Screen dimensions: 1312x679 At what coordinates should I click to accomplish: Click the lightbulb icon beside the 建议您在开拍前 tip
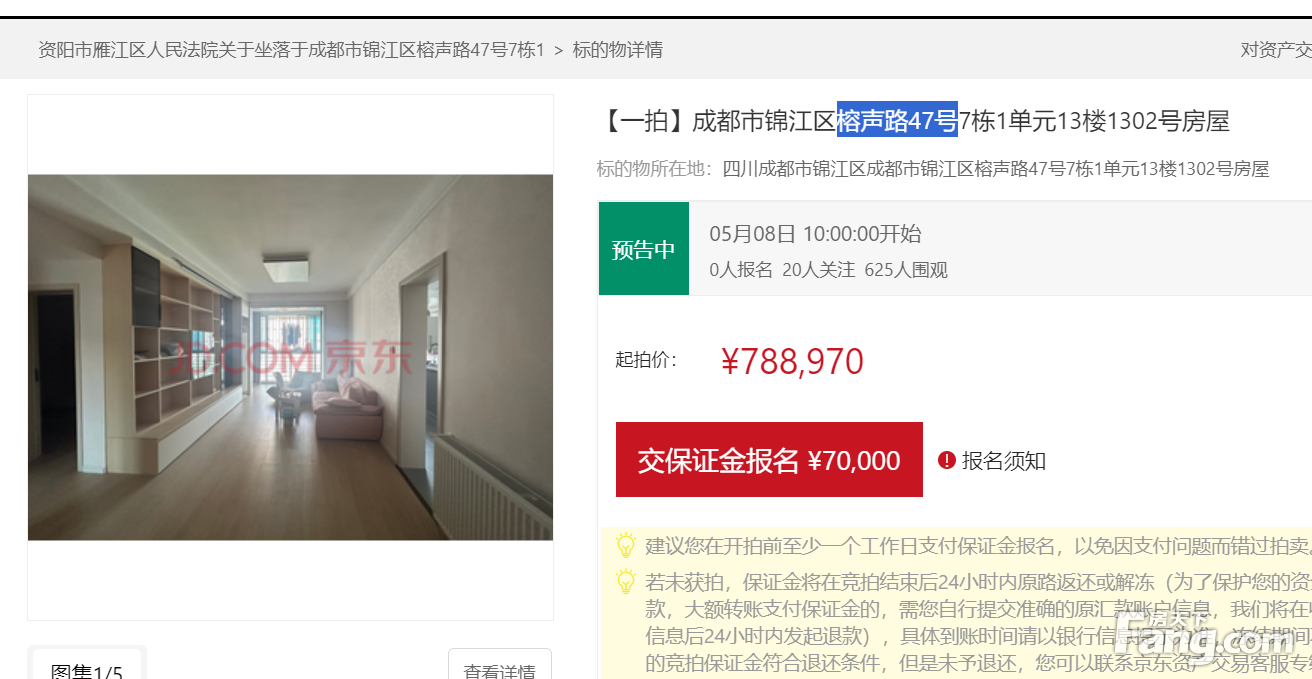(626, 545)
